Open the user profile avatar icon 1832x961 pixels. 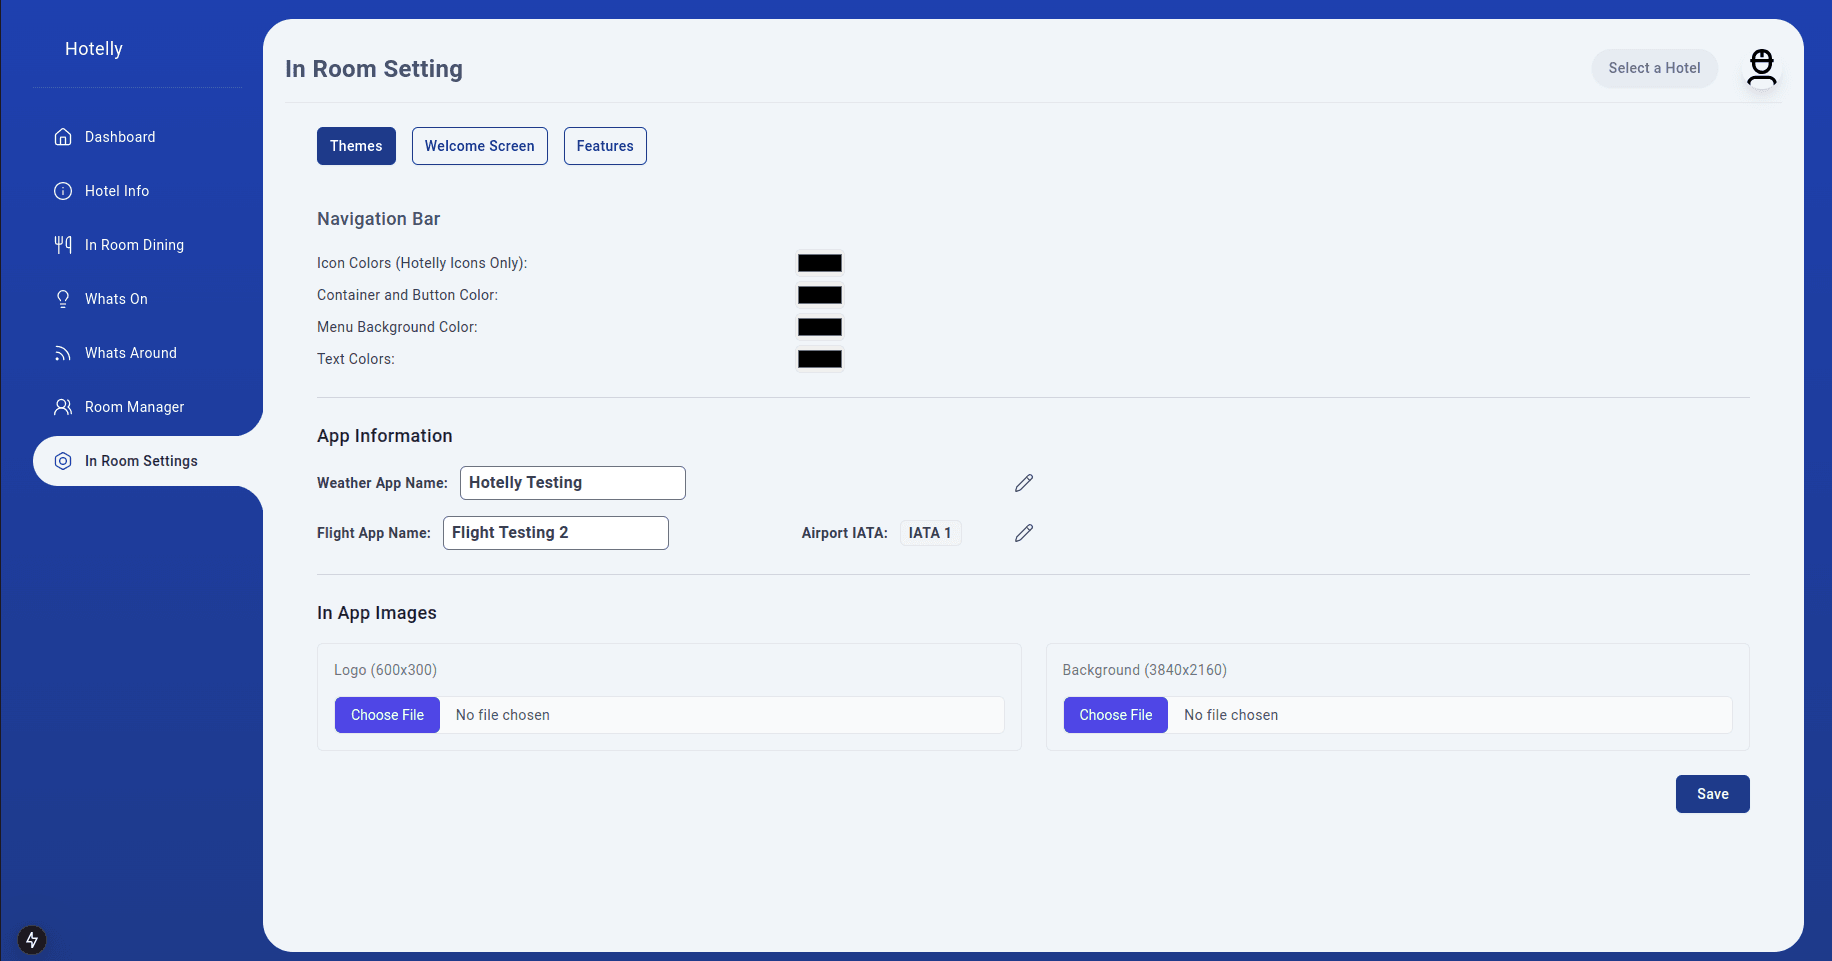(1761, 68)
